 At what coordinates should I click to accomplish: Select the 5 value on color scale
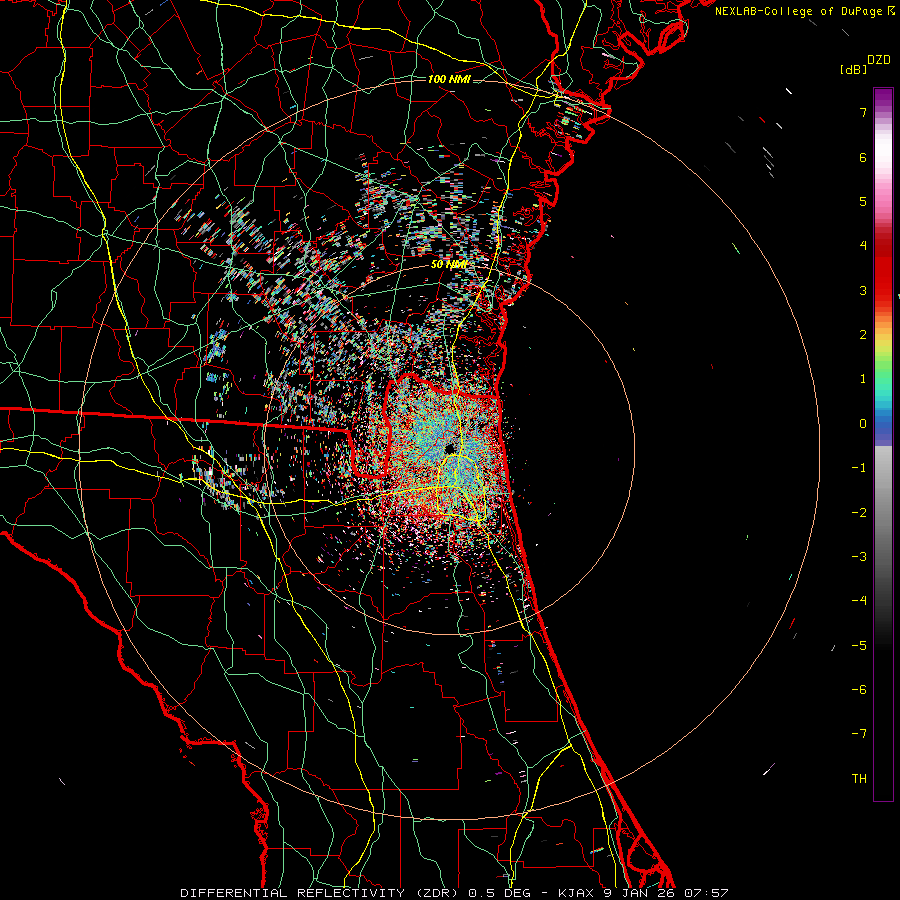tap(863, 201)
